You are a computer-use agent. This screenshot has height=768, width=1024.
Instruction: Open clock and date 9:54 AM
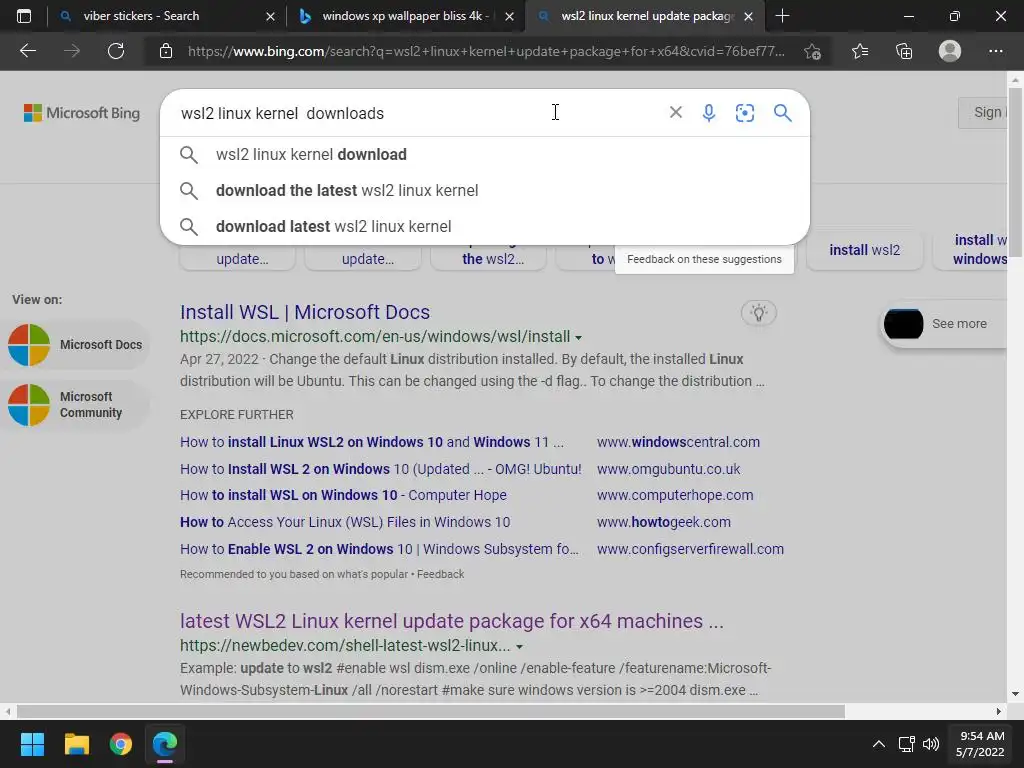[x=980, y=744]
